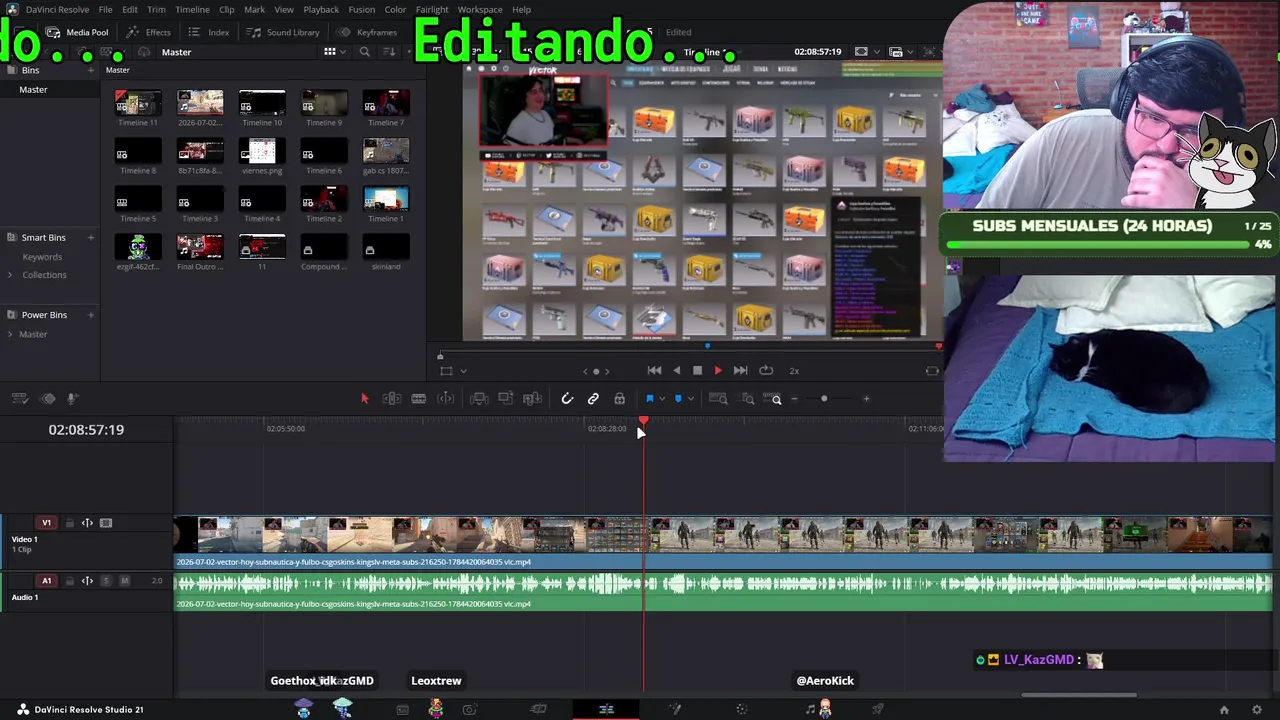Click the Replace Clip edit icon

click(x=533, y=399)
